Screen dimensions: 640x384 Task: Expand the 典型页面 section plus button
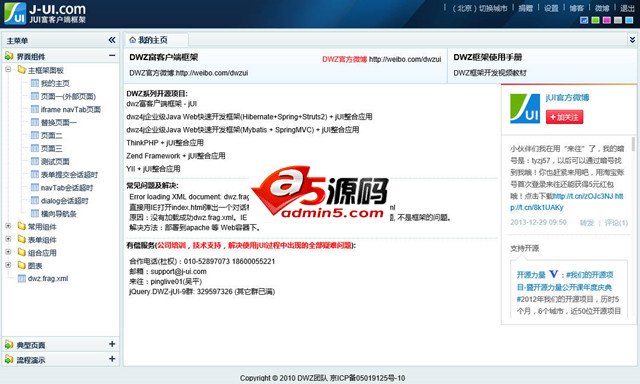click(x=112, y=344)
